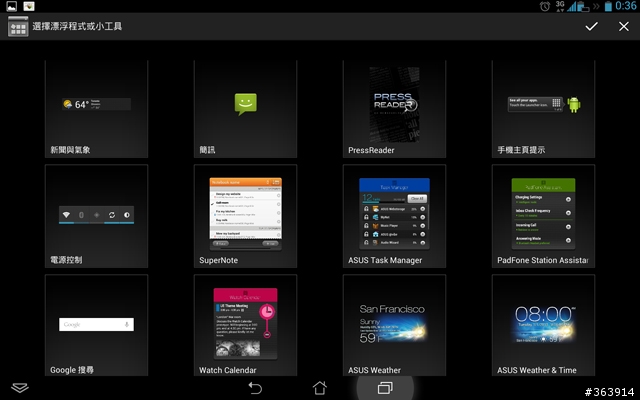This screenshot has width=640, height=400.
Task: Tap the Watch Calendar label
Action: tap(228, 370)
